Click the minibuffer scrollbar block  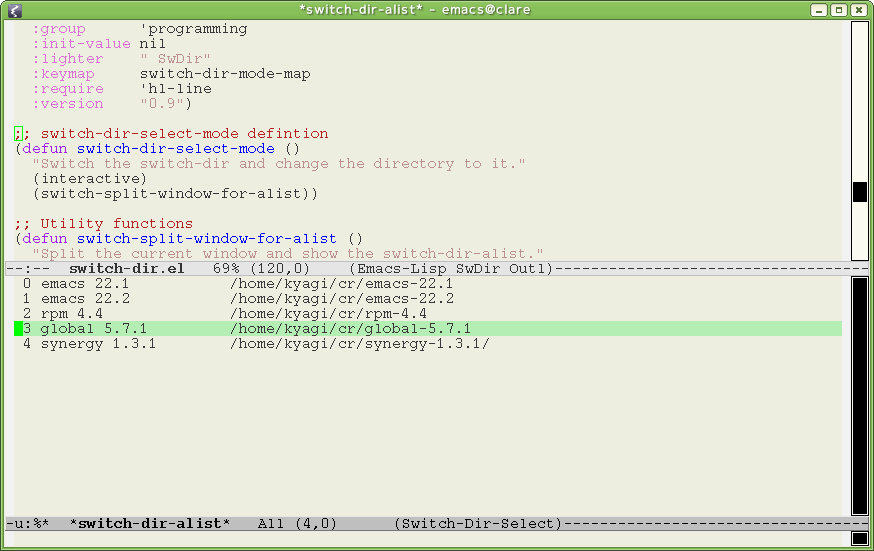tap(860, 538)
